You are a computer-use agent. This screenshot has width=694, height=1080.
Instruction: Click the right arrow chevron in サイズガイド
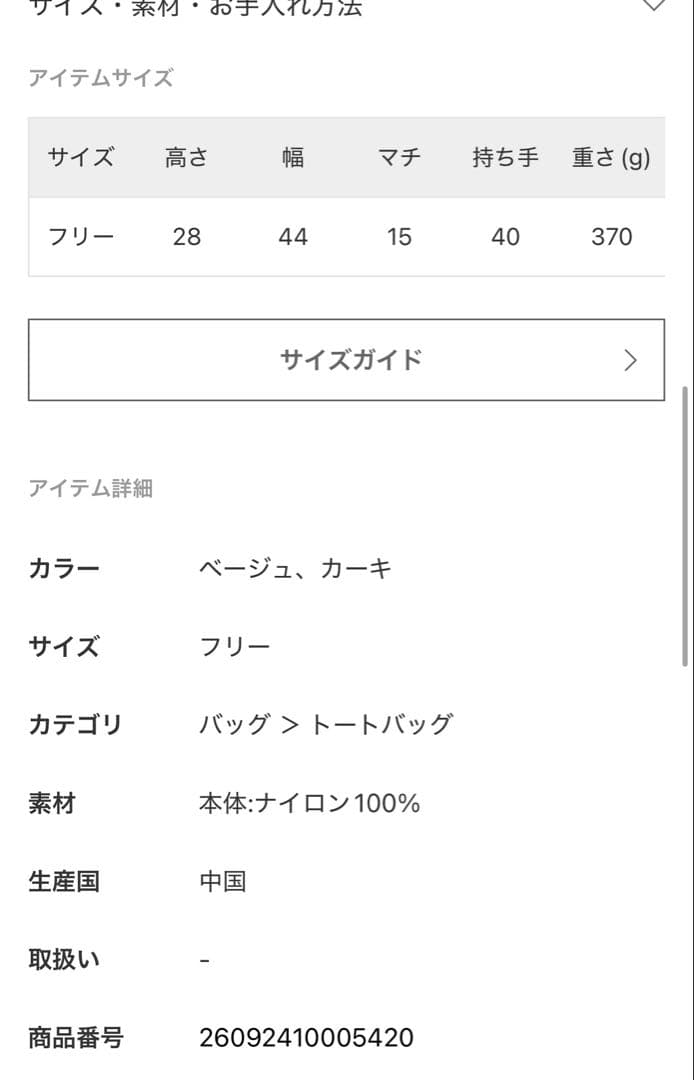tap(629, 360)
